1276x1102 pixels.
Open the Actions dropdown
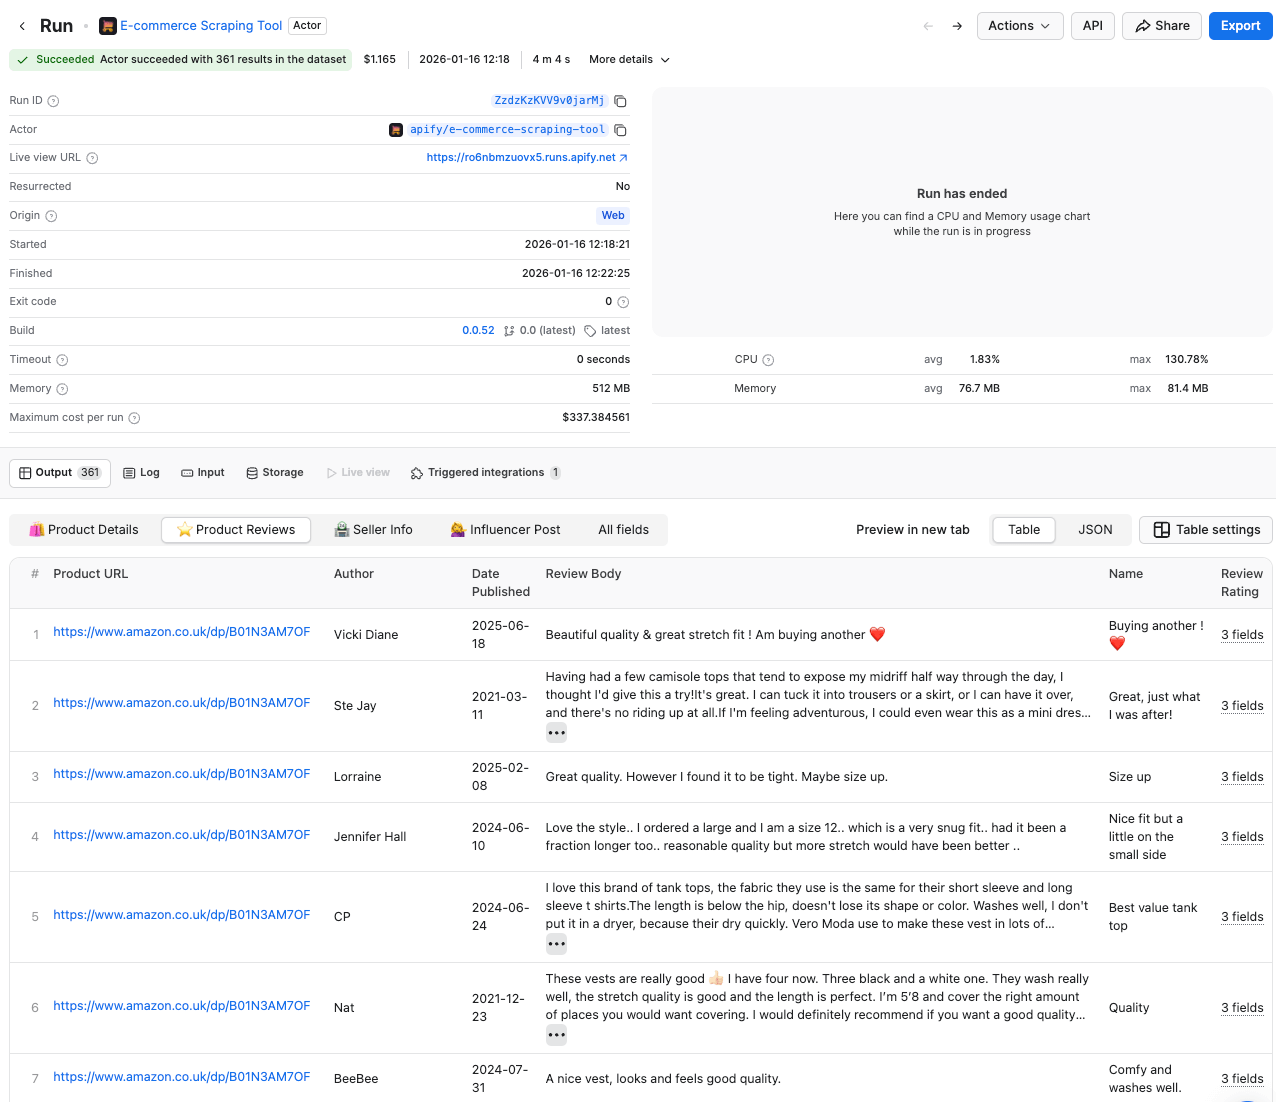[x=1019, y=26]
